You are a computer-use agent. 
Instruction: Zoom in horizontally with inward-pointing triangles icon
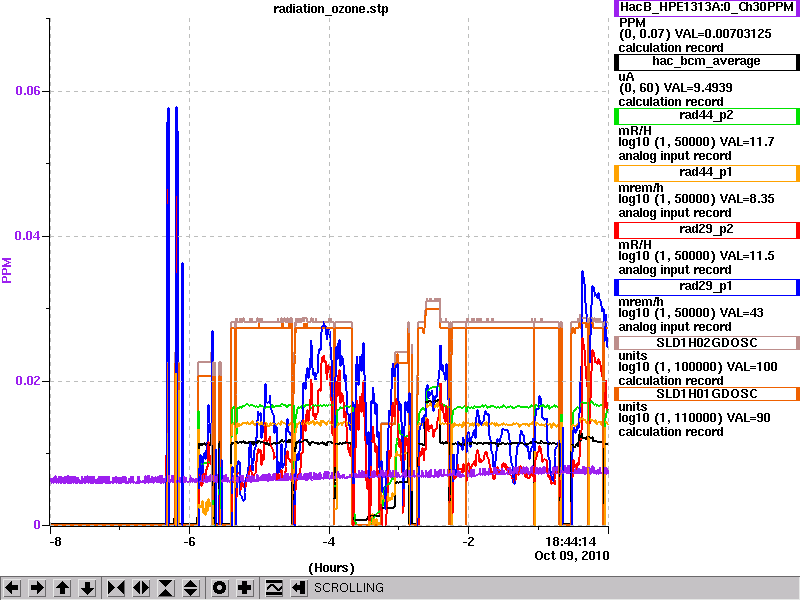pyautogui.click(x=116, y=588)
